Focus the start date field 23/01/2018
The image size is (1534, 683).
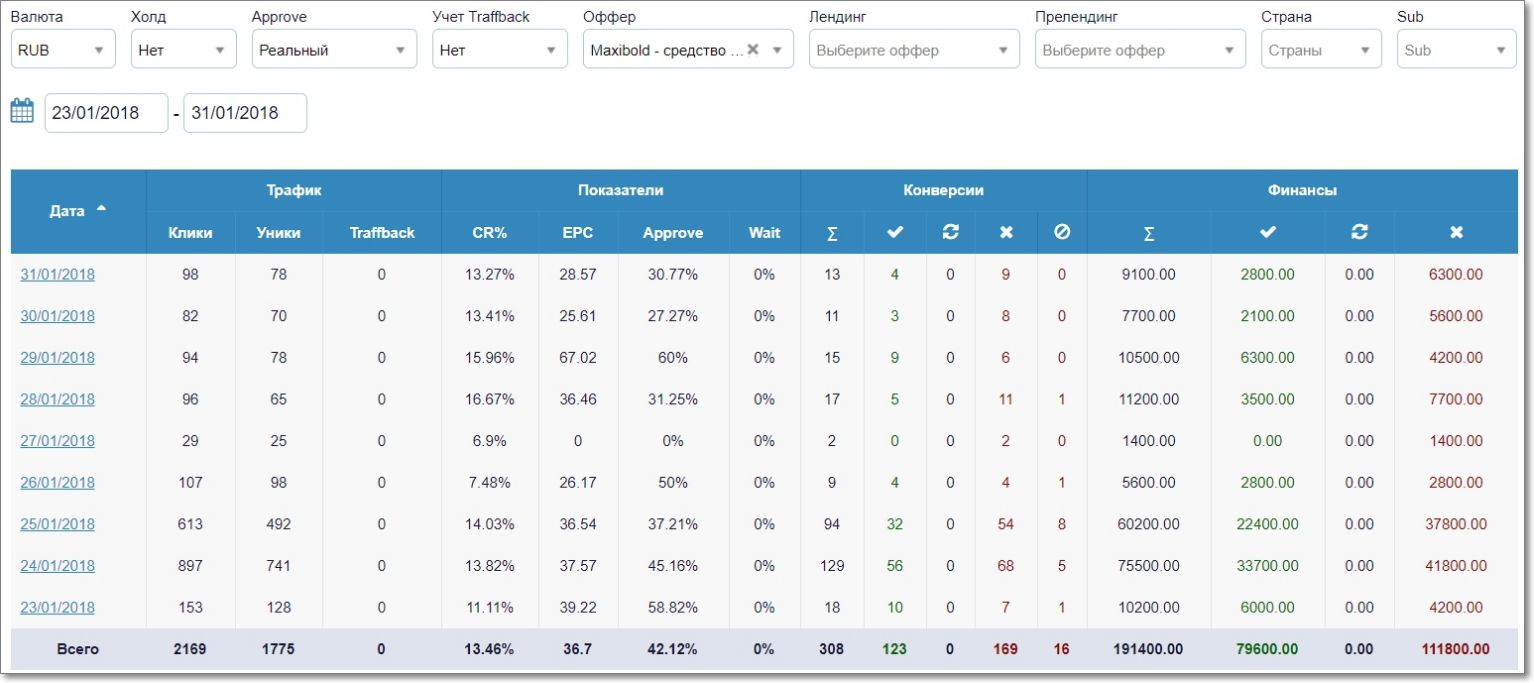[x=106, y=113]
